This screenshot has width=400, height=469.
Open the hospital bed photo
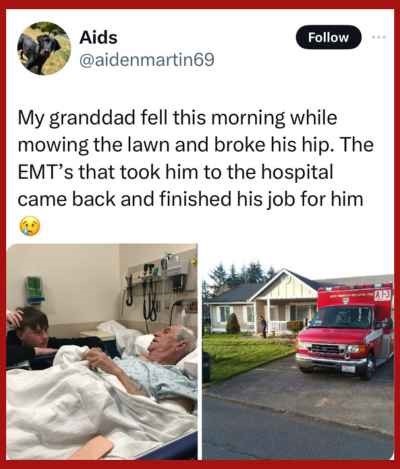102,352
